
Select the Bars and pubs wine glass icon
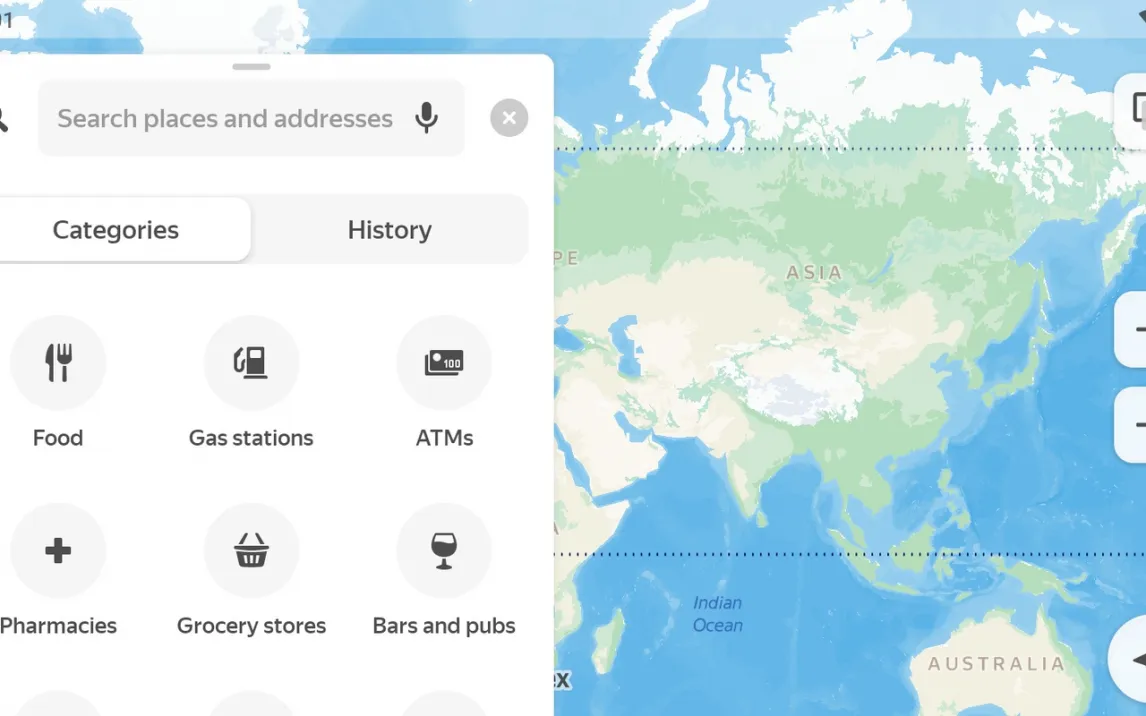pos(444,550)
